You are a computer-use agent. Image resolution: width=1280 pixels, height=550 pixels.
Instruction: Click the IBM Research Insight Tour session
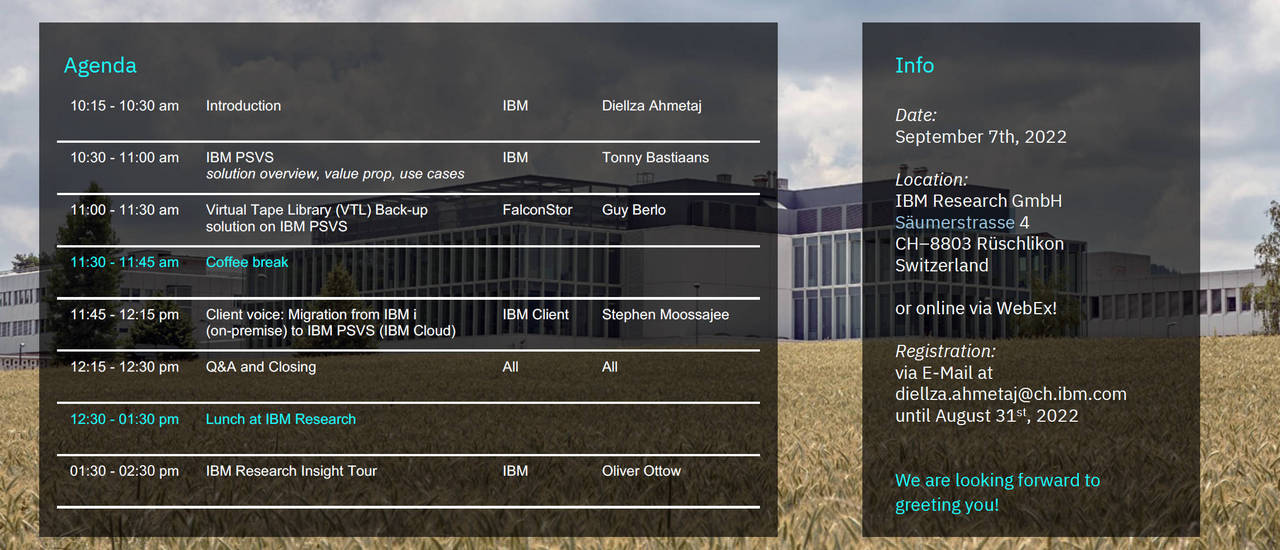pos(291,471)
